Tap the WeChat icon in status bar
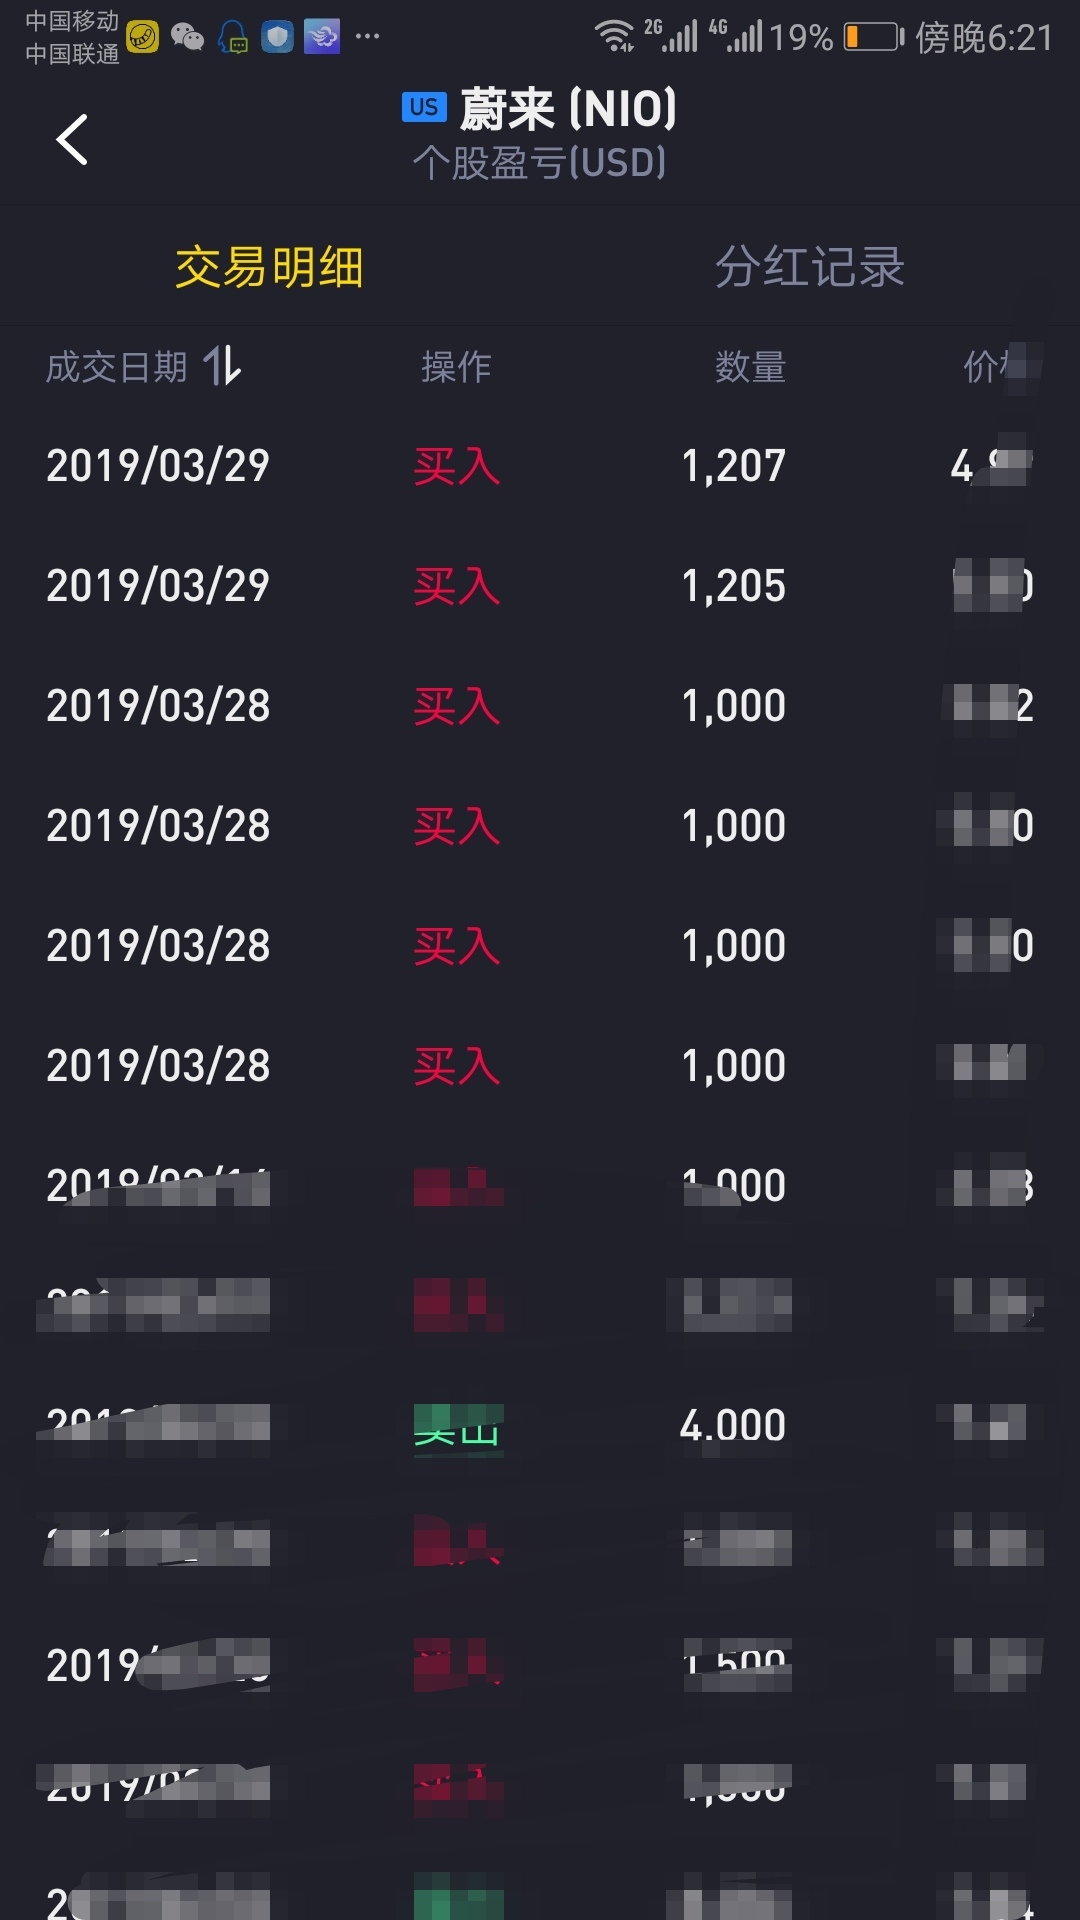The height and width of the screenshot is (1920, 1080). point(187,38)
